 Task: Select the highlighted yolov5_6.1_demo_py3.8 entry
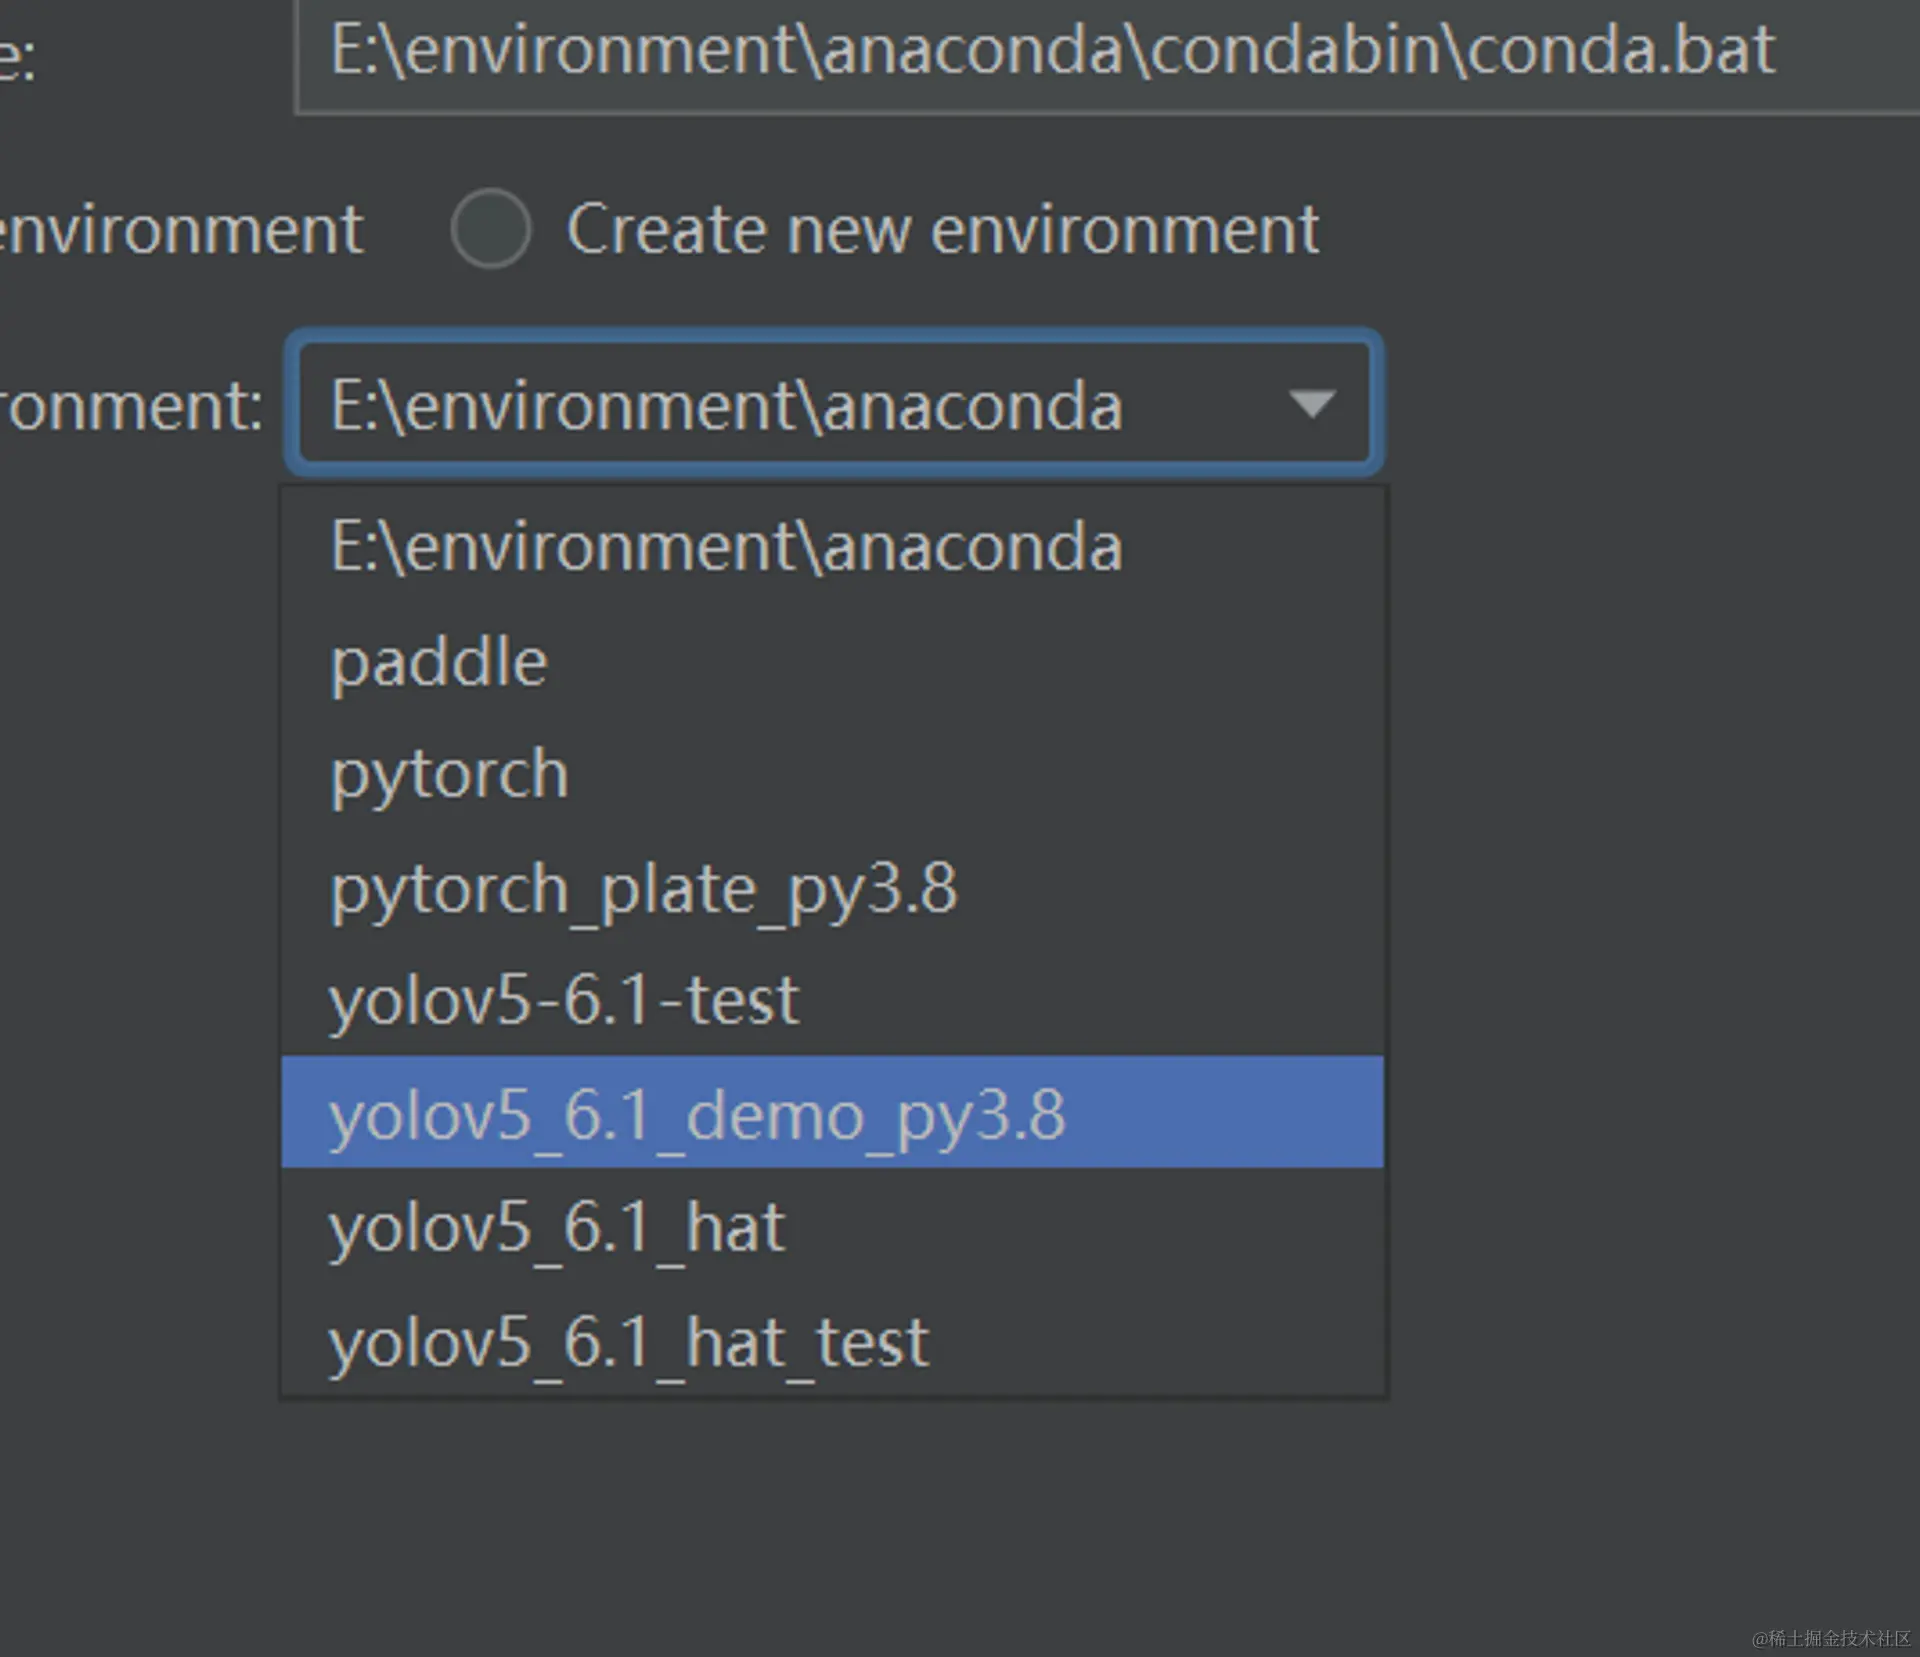[x=697, y=1114]
